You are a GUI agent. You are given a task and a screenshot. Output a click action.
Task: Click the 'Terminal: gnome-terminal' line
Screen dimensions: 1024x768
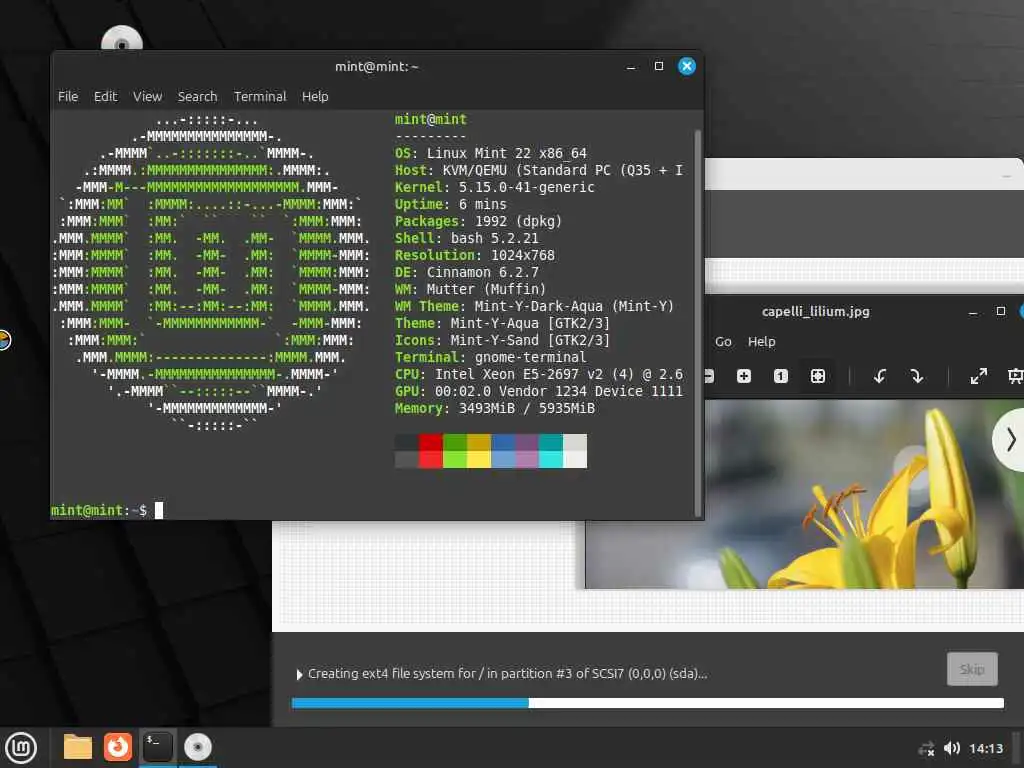pyautogui.click(x=490, y=357)
